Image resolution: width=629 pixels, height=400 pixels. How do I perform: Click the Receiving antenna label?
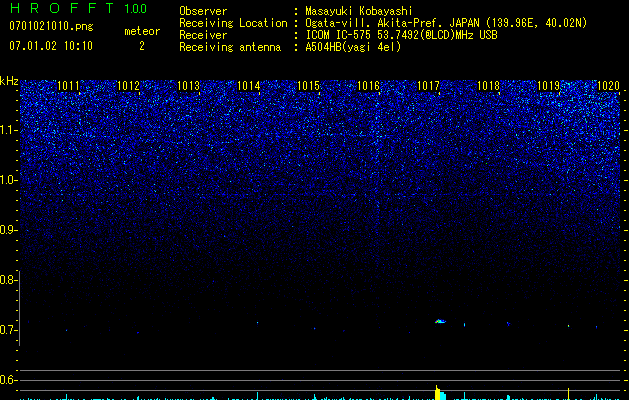pyautogui.click(x=230, y=47)
